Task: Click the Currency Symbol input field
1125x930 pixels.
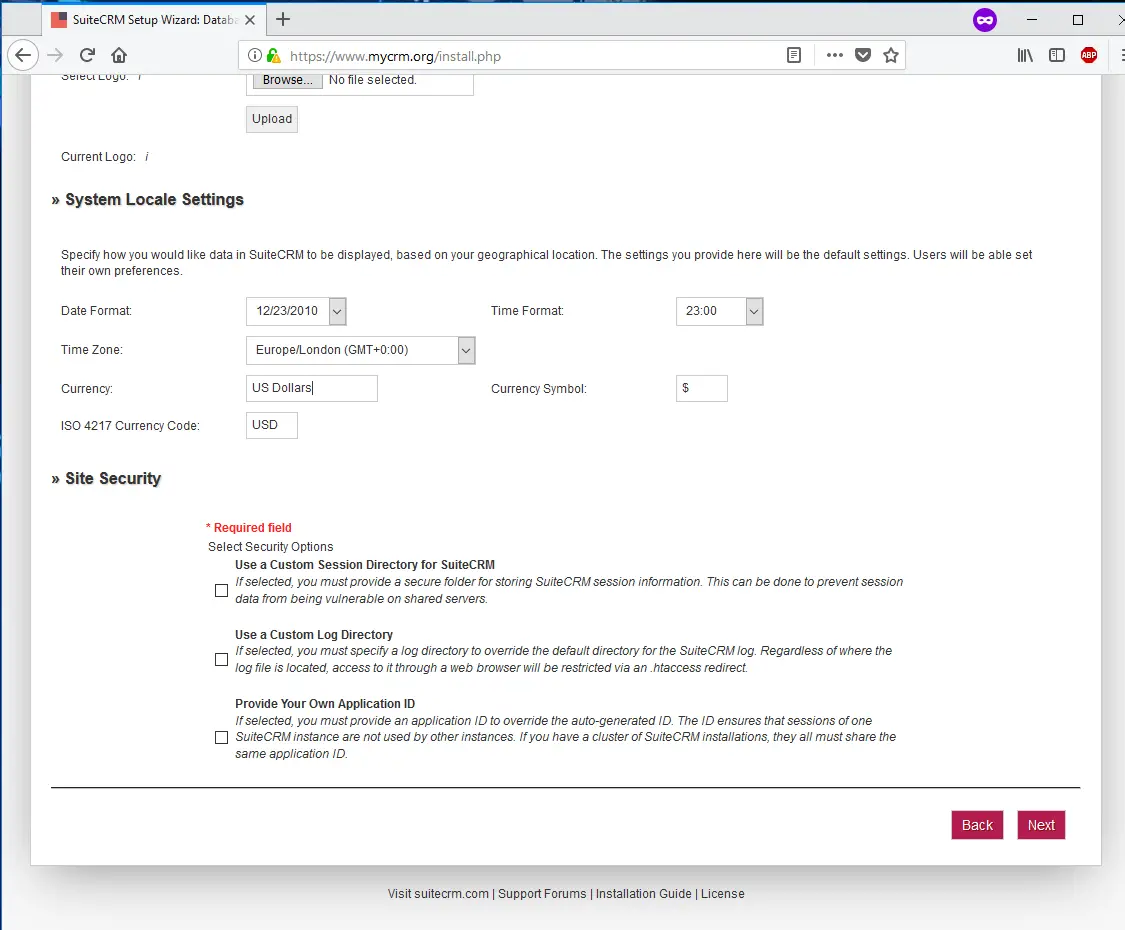Action: [x=702, y=388]
